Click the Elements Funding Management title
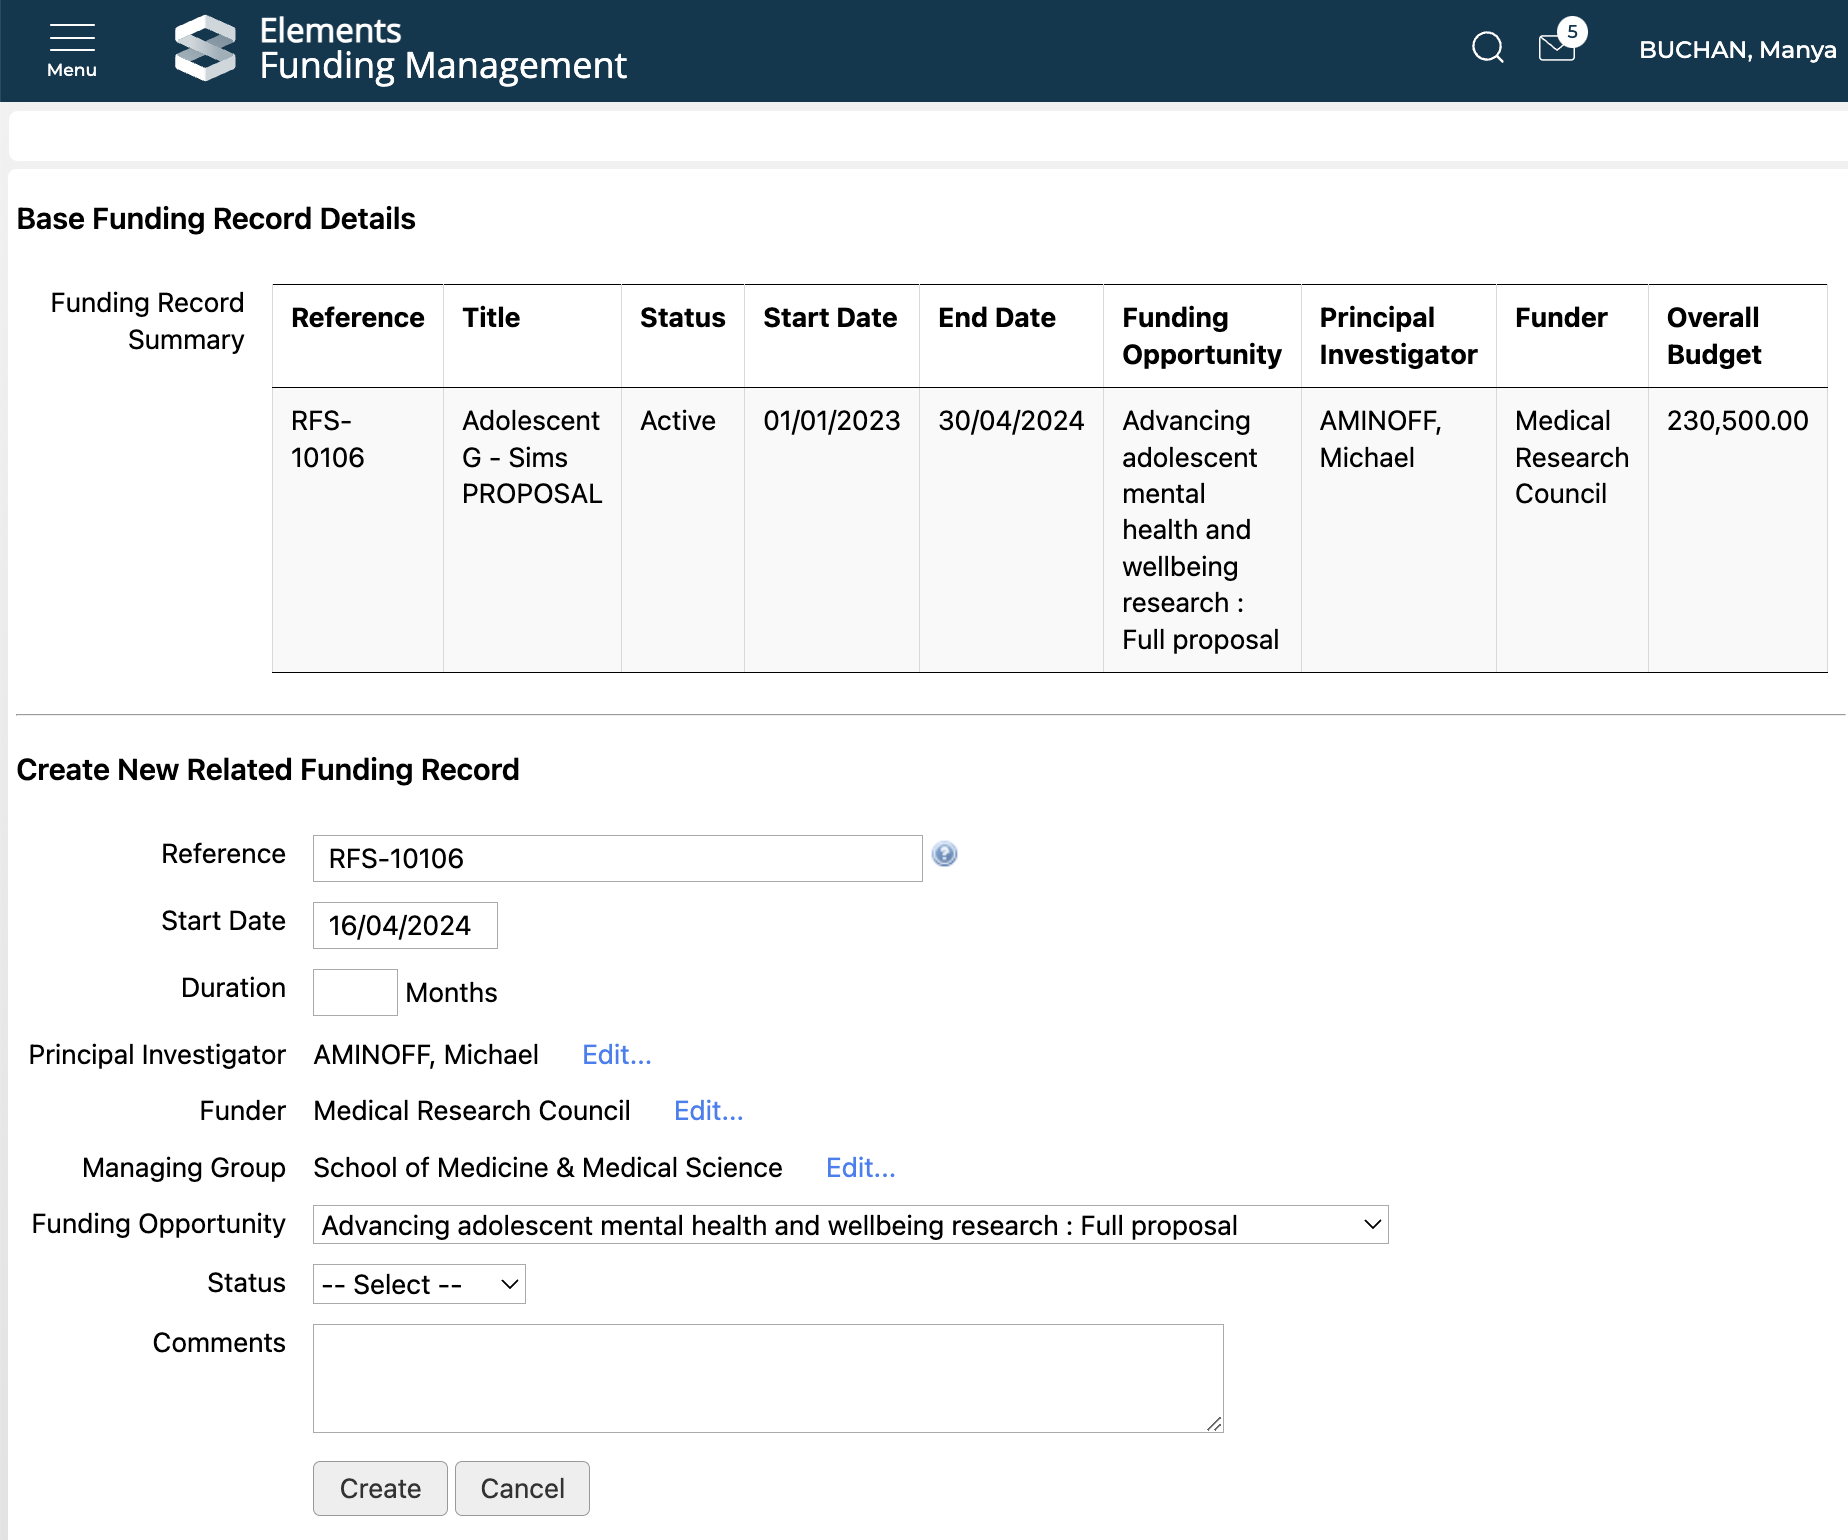This screenshot has height=1540, width=1848. [x=442, y=48]
